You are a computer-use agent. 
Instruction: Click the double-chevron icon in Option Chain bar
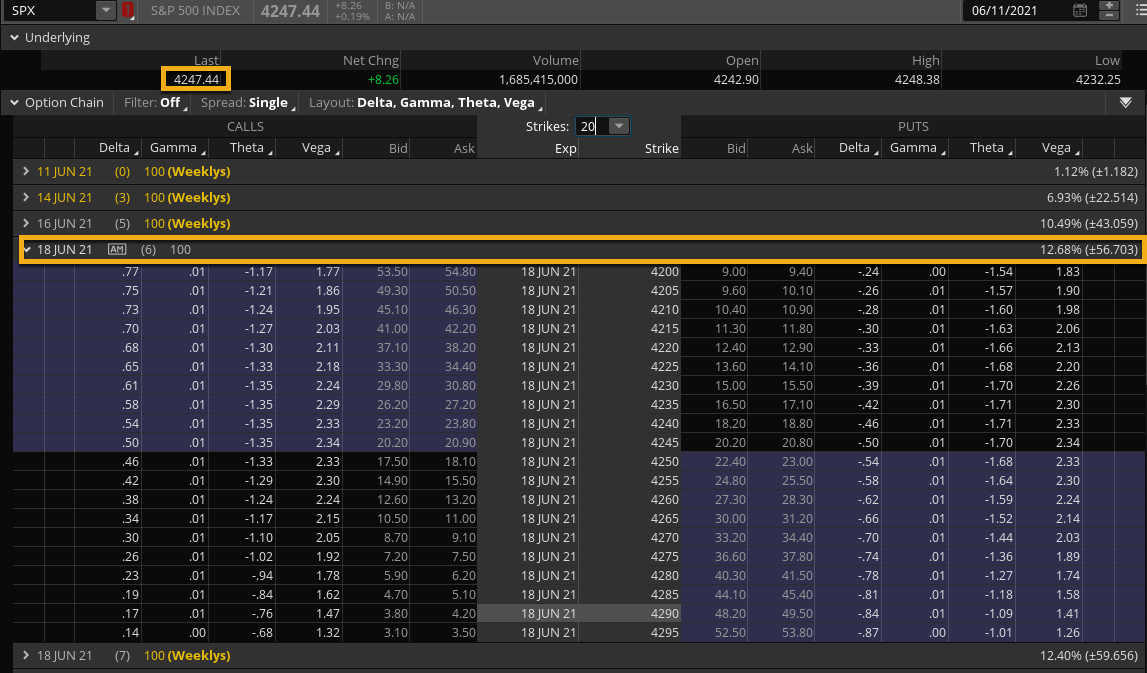coord(1125,102)
